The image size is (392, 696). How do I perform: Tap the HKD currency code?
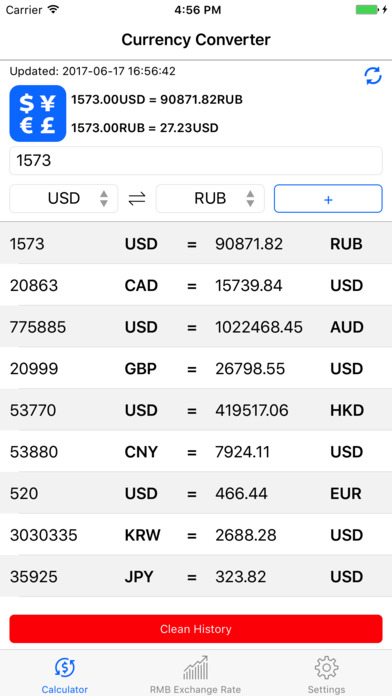click(347, 410)
